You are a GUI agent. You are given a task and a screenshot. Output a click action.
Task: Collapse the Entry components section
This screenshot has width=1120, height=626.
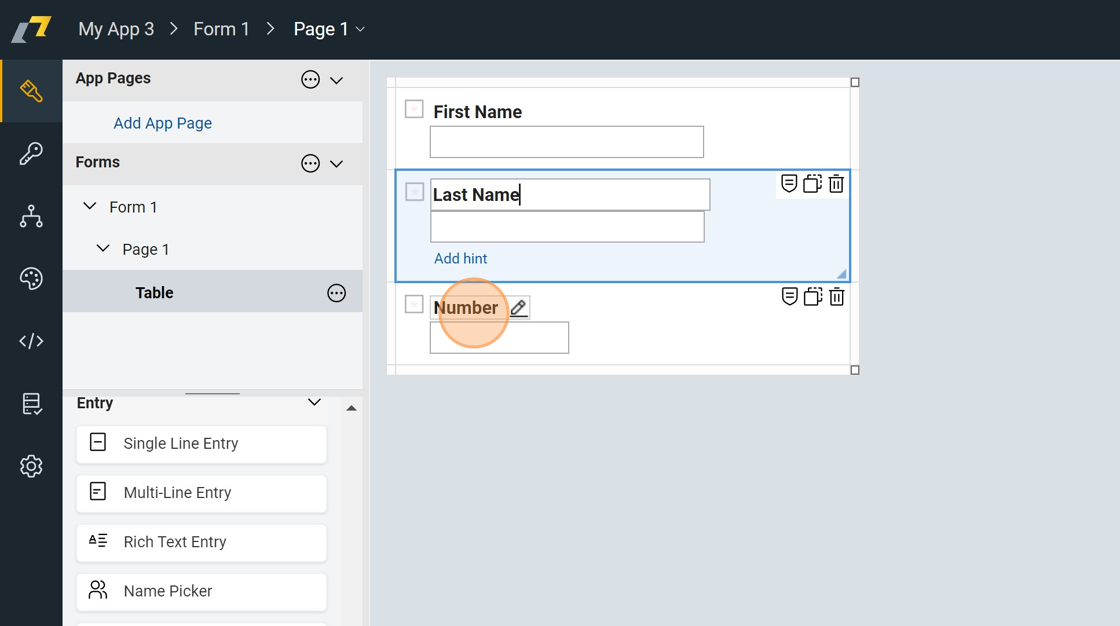pyautogui.click(x=314, y=403)
